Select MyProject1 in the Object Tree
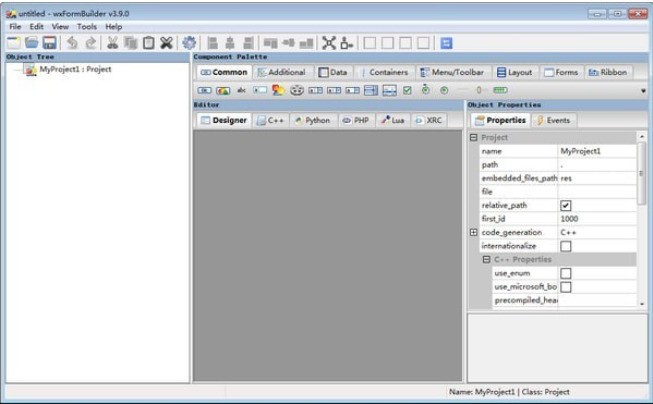Screen dimensions: 653x404 74,70
